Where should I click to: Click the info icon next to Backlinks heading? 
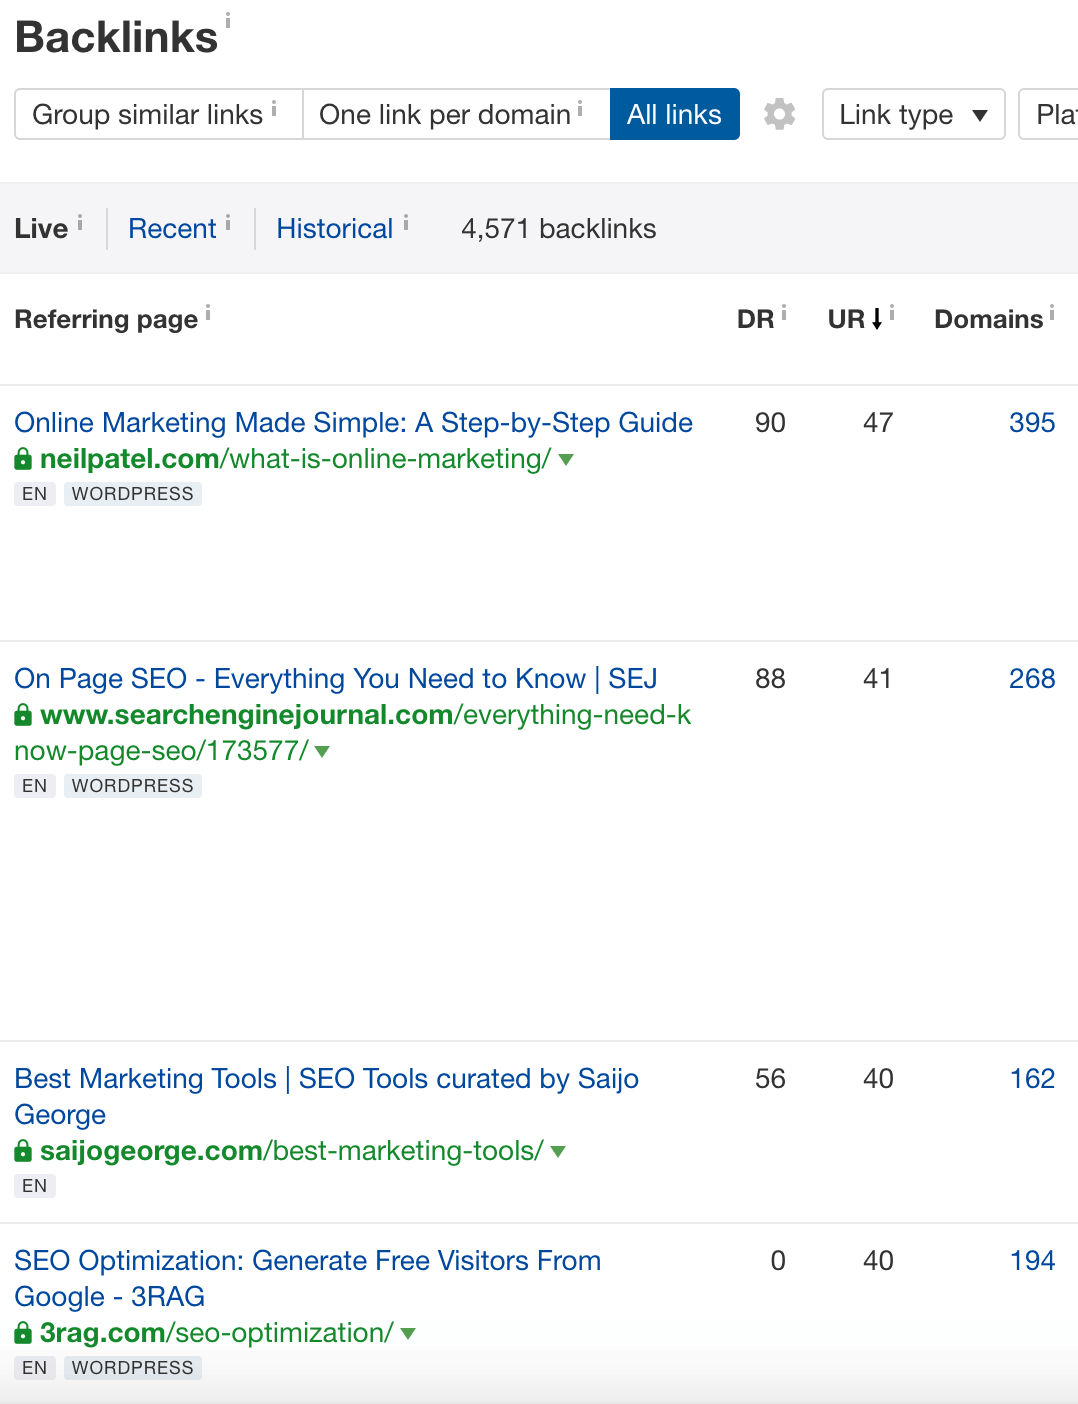[x=228, y=20]
